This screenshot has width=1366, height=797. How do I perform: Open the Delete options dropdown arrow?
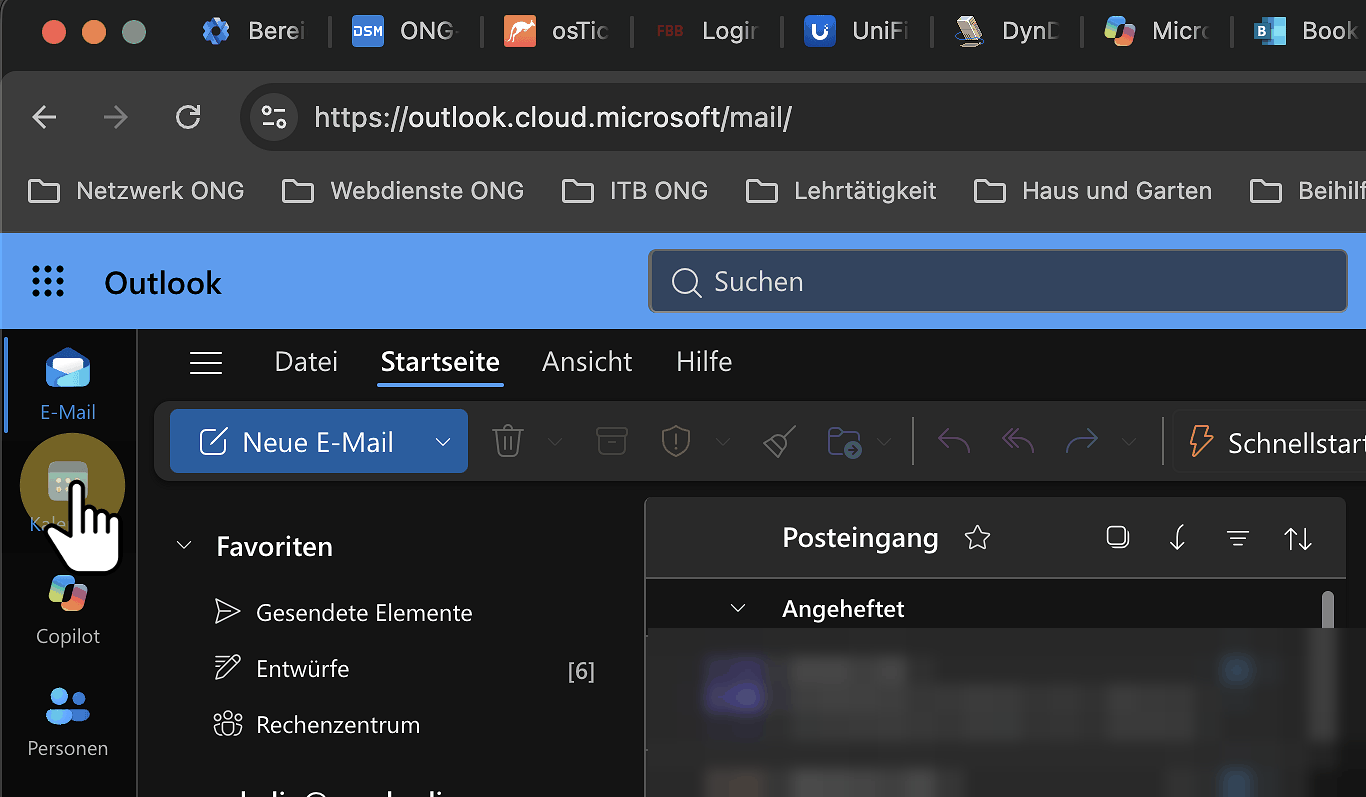(555, 442)
